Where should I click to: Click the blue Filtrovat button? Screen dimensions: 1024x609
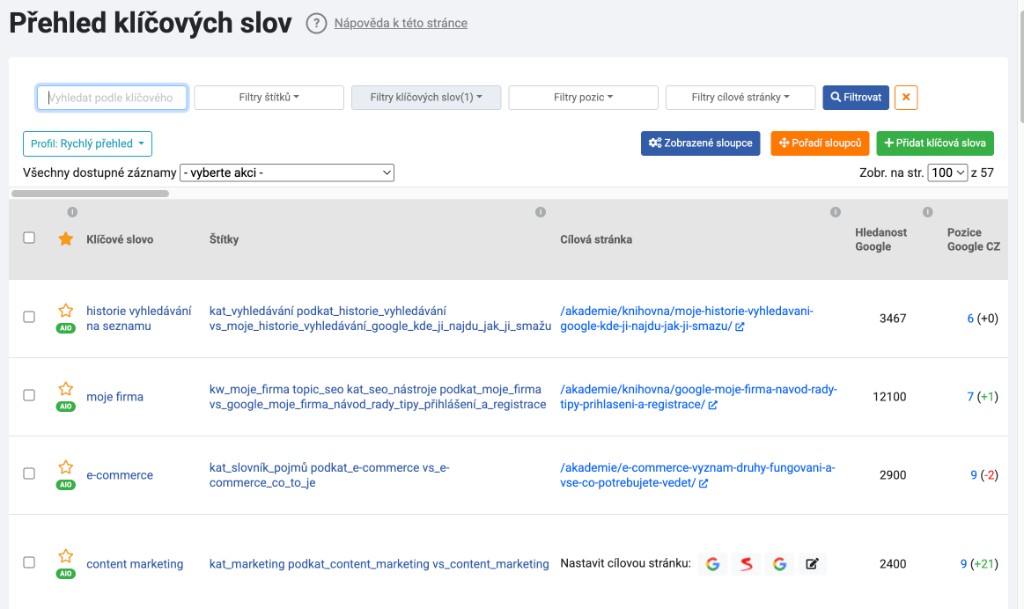pos(856,97)
